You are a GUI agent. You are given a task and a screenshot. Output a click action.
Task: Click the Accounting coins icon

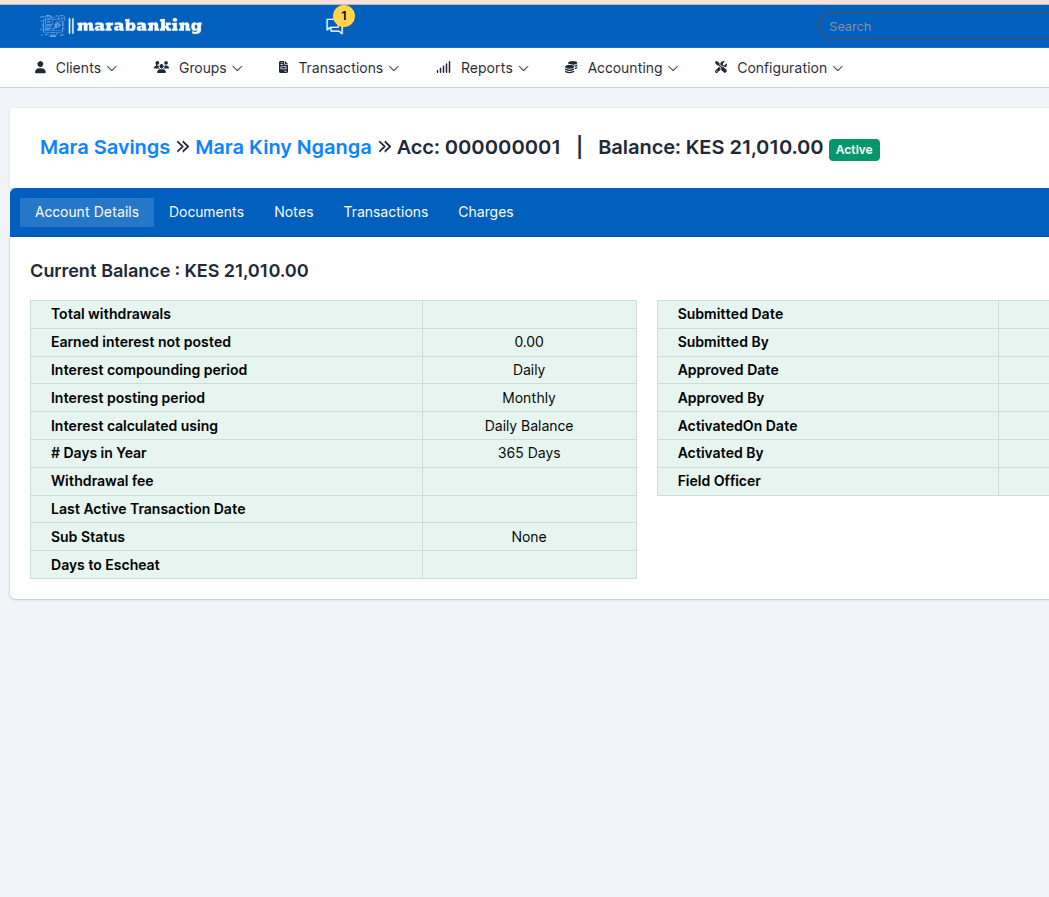pyautogui.click(x=571, y=67)
